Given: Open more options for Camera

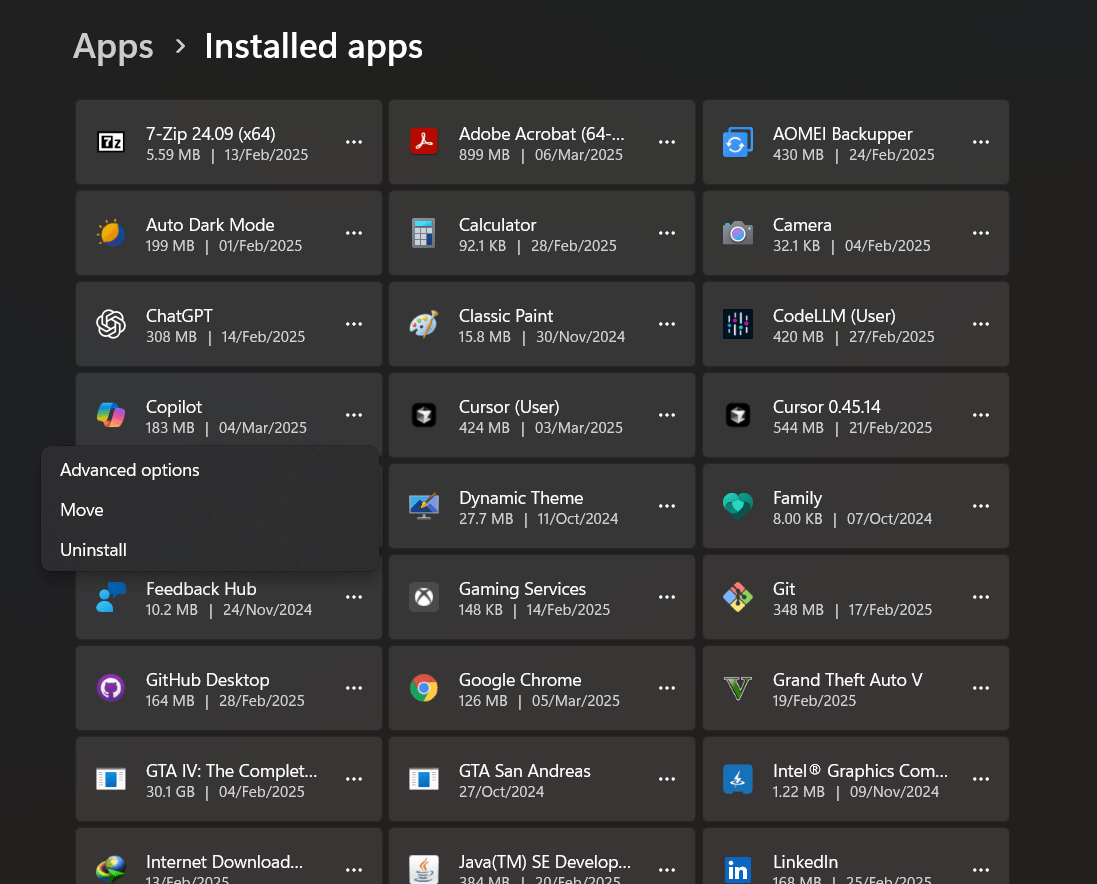Looking at the screenshot, I should pyautogui.click(x=981, y=233).
